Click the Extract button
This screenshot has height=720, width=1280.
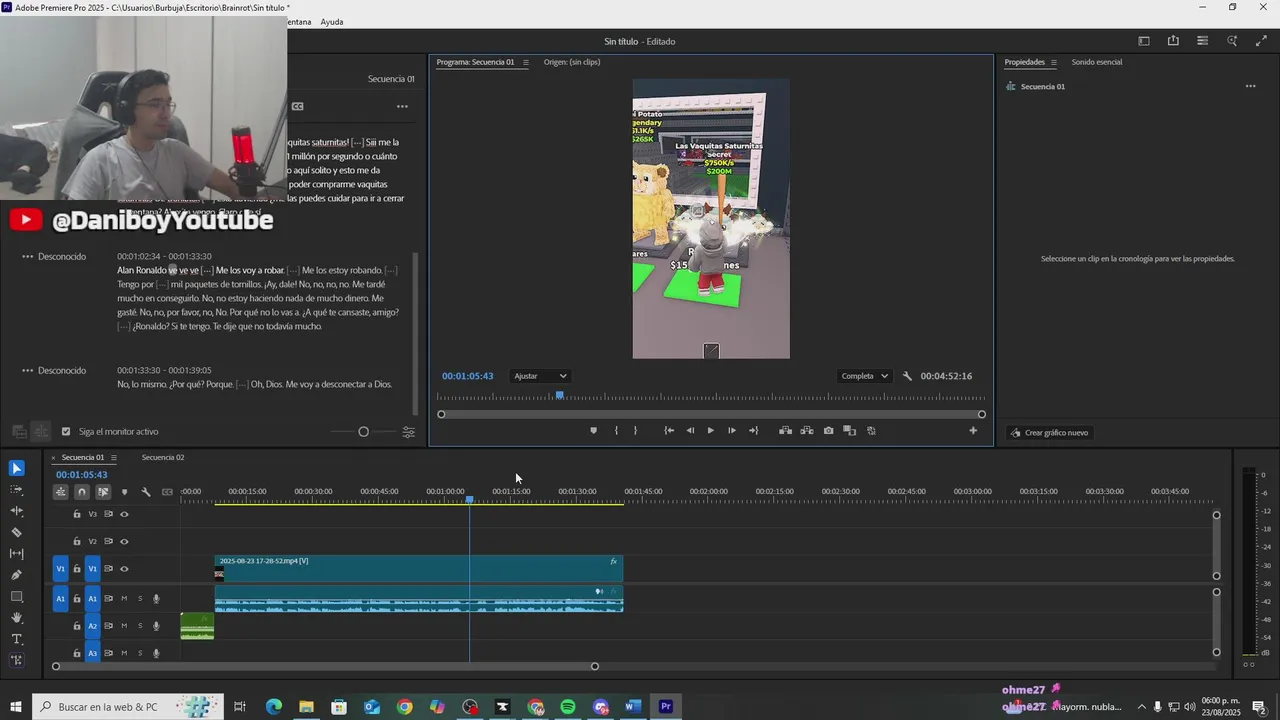click(x=807, y=431)
